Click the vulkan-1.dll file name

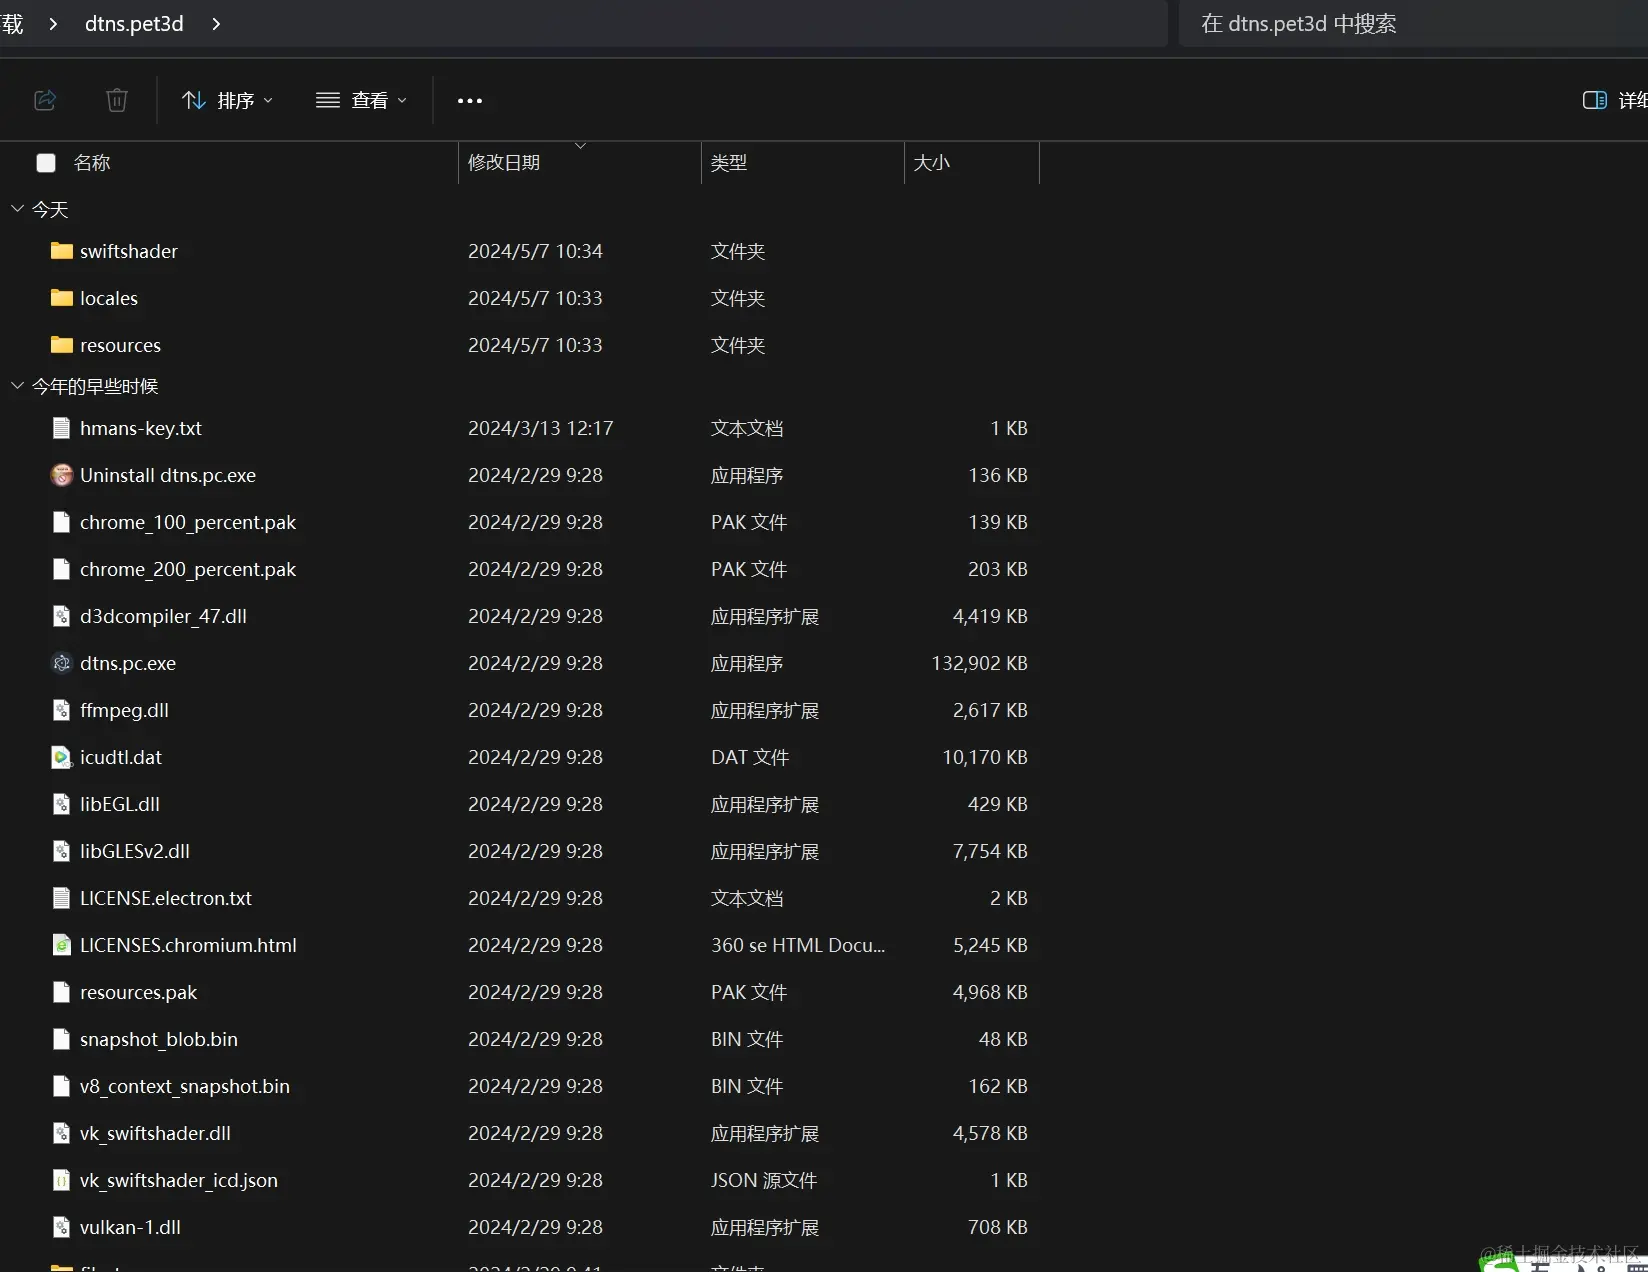click(130, 1227)
